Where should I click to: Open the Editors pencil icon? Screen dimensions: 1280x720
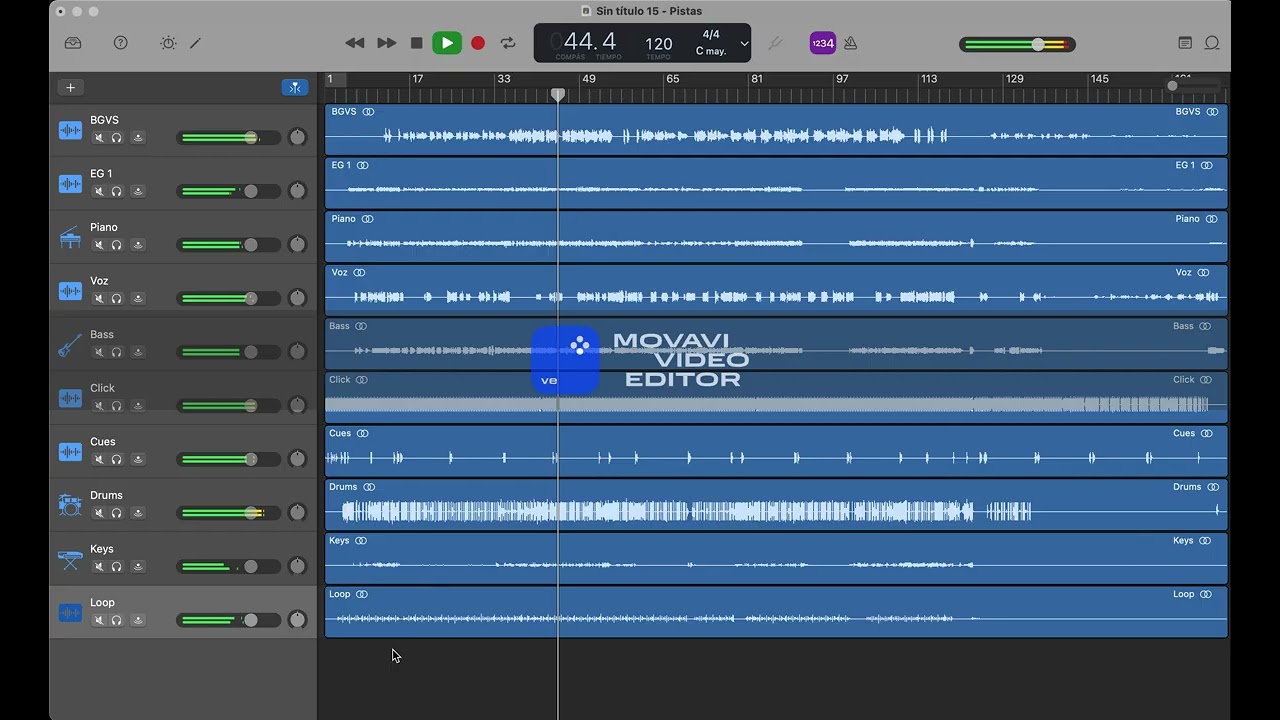coord(196,43)
